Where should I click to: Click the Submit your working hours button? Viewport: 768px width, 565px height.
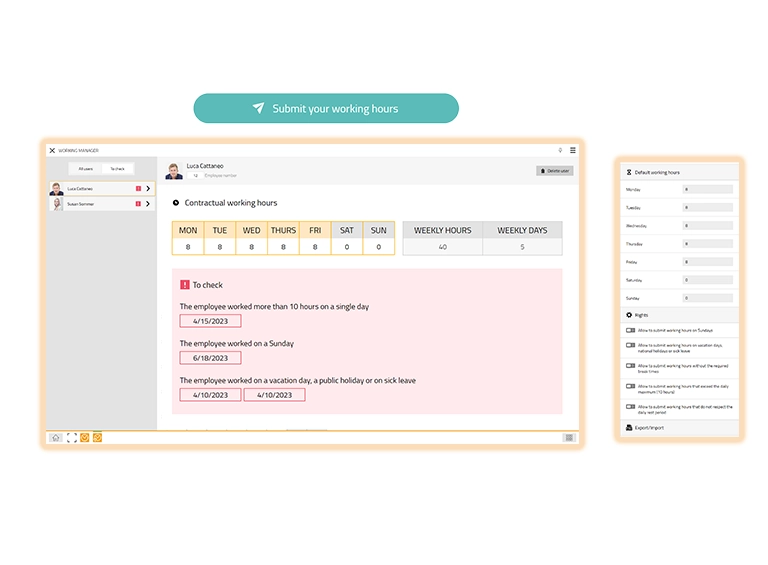point(326,108)
